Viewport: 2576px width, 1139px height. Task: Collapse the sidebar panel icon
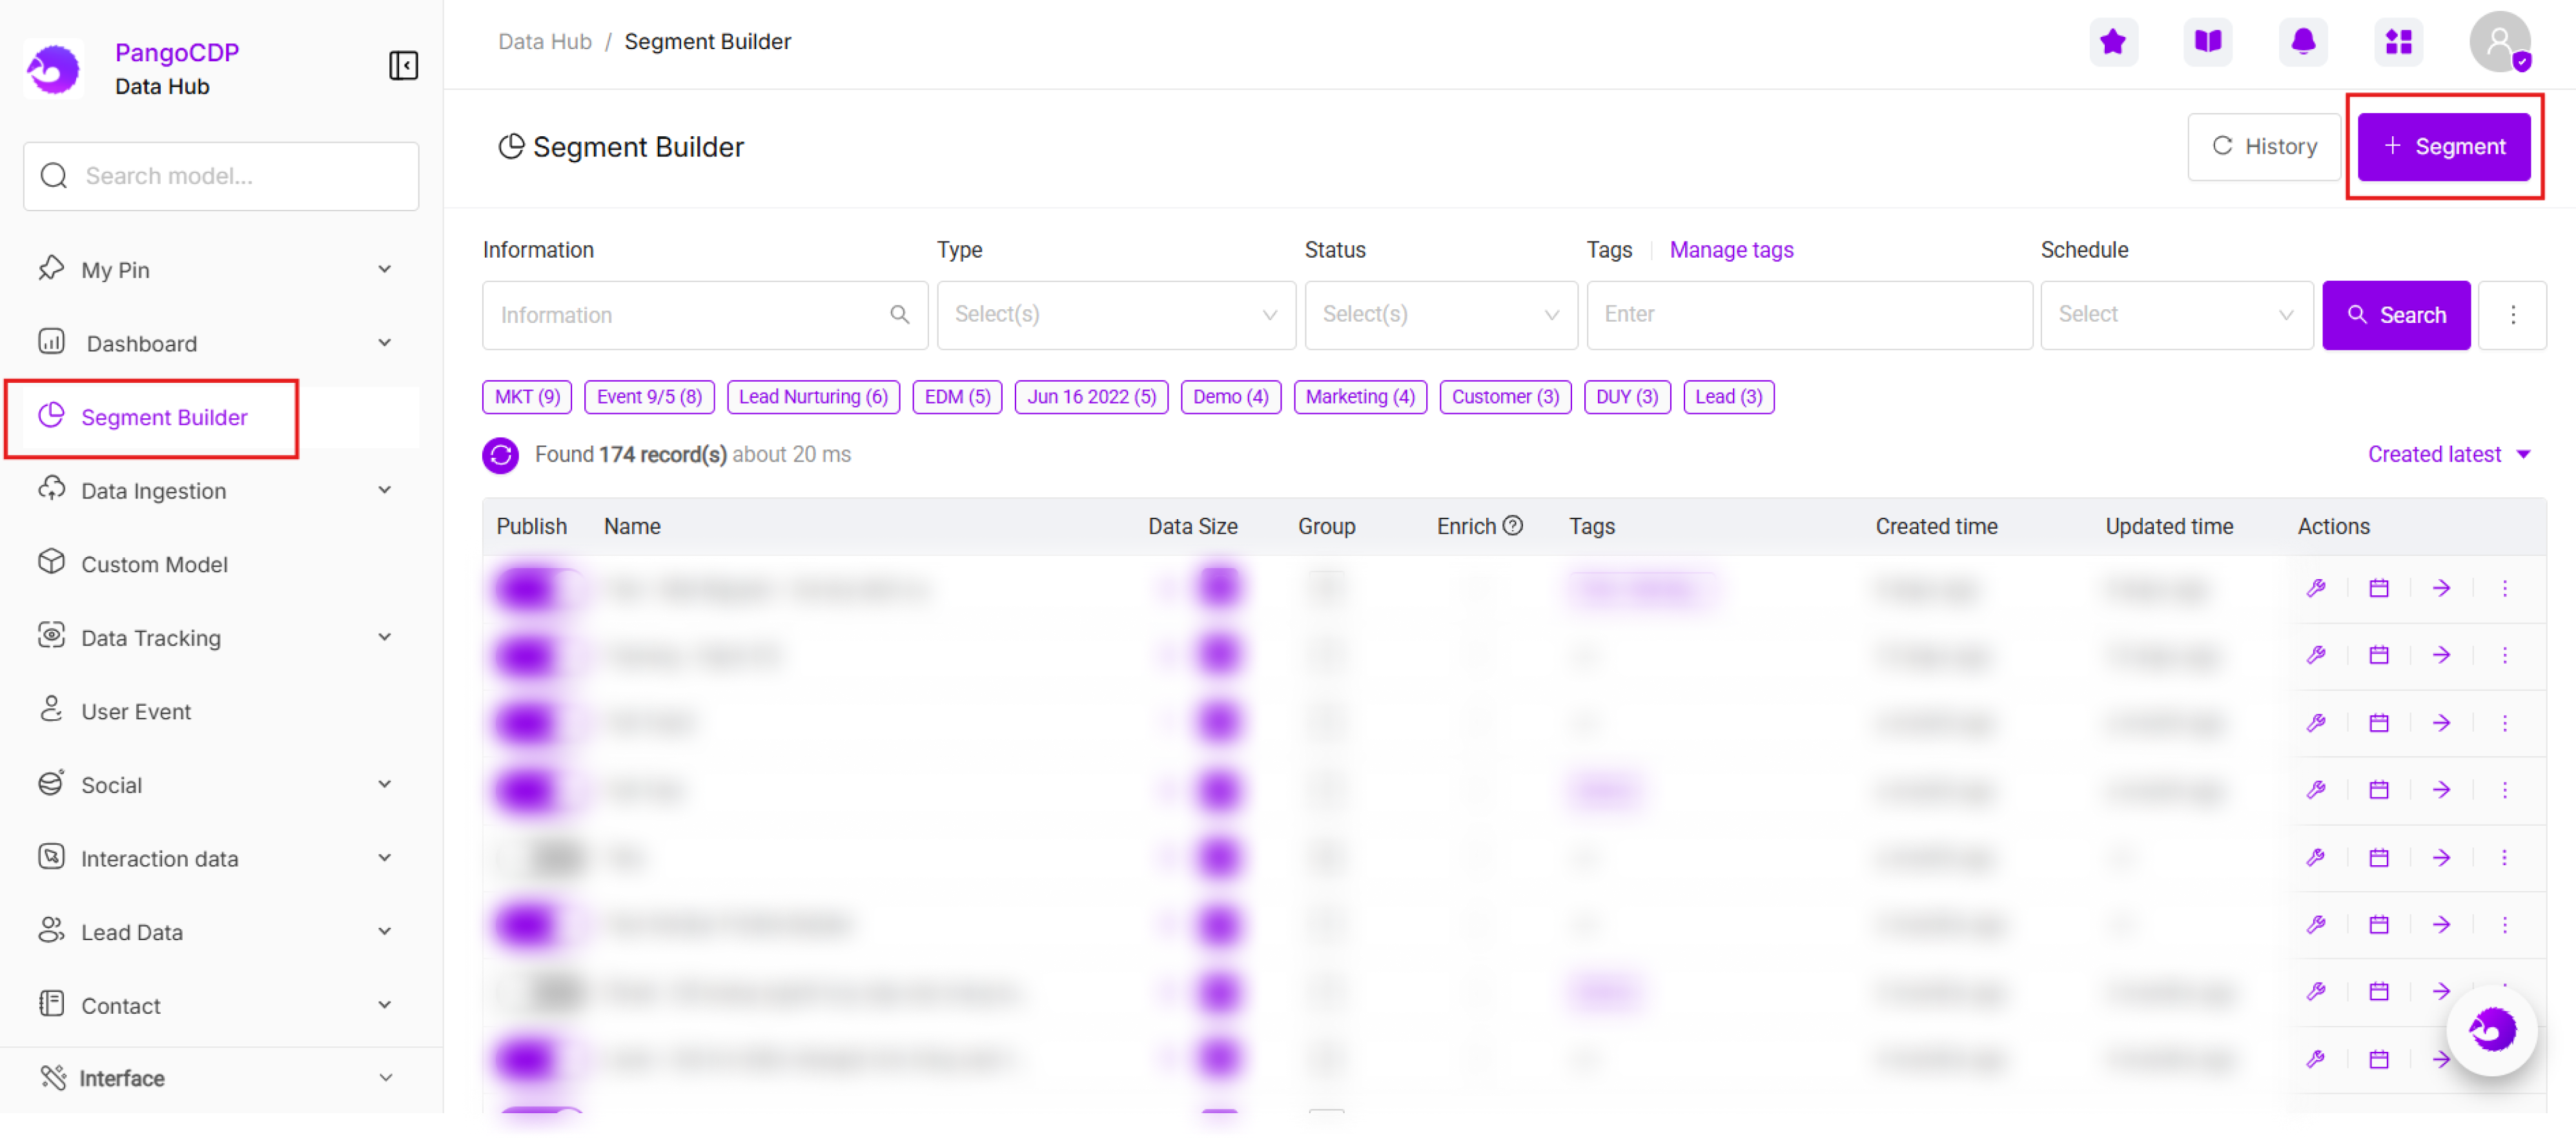(x=403, y=66)
